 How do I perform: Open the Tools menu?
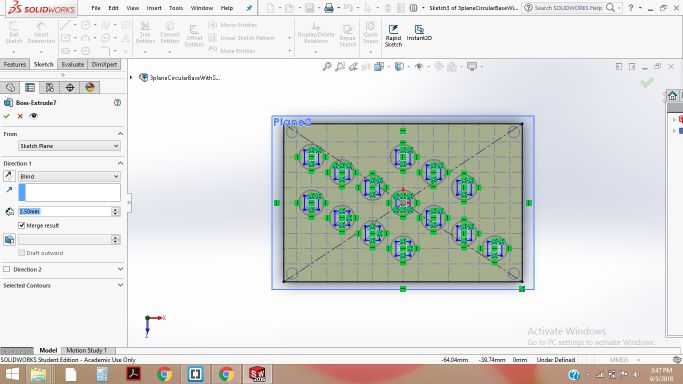click(176, 8)
